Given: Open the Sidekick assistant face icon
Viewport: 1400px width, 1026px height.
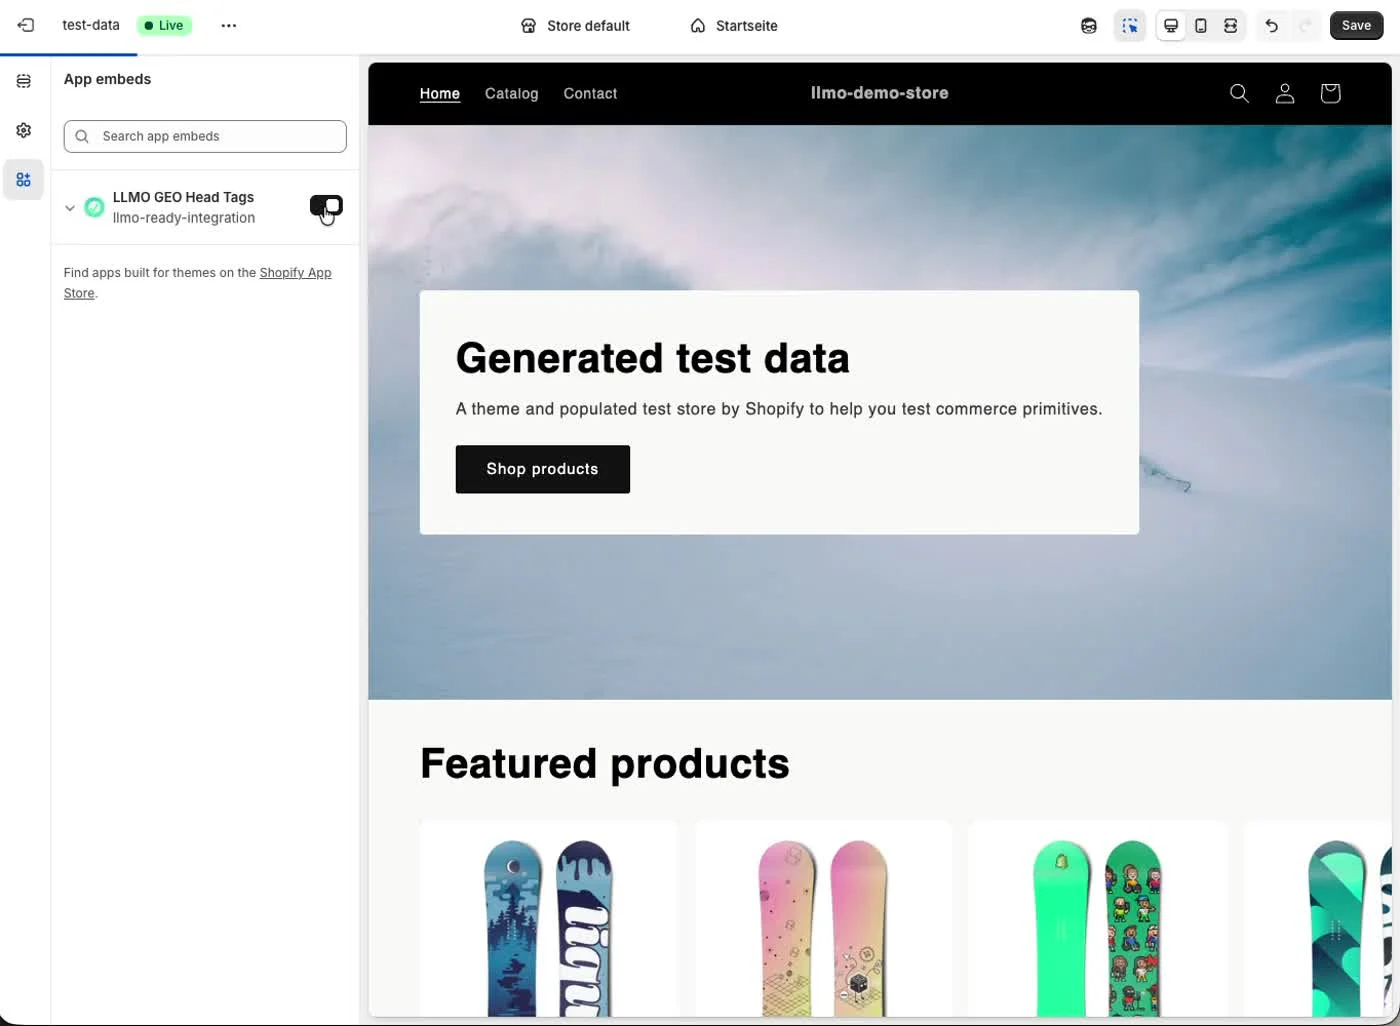Looking at the screenshot, I should coord(1089,26).
